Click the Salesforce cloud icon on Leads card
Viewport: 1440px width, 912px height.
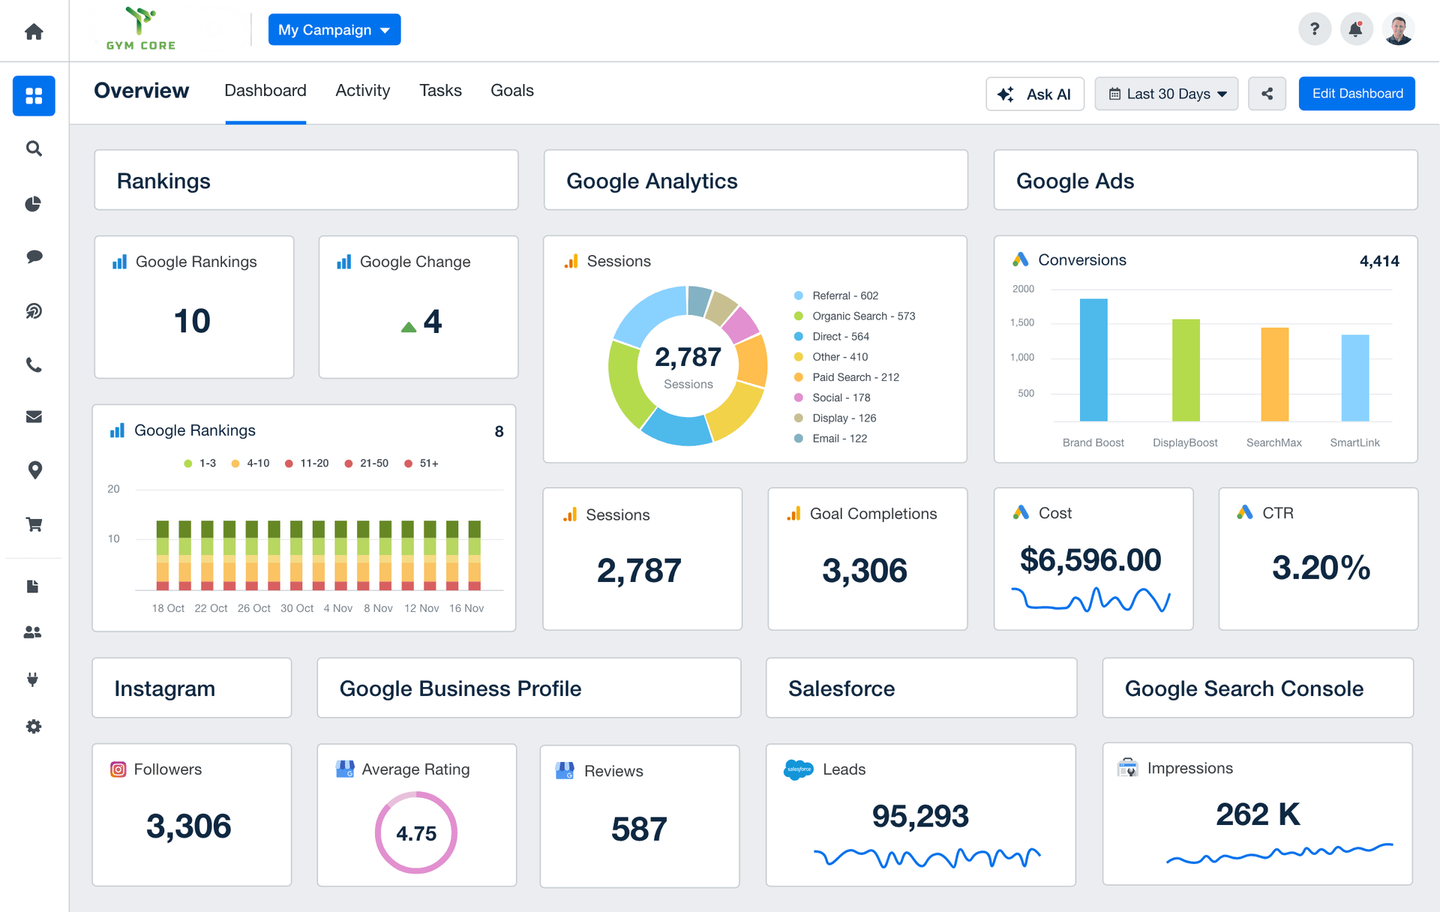pyautogui.click(x=798, y=769)
